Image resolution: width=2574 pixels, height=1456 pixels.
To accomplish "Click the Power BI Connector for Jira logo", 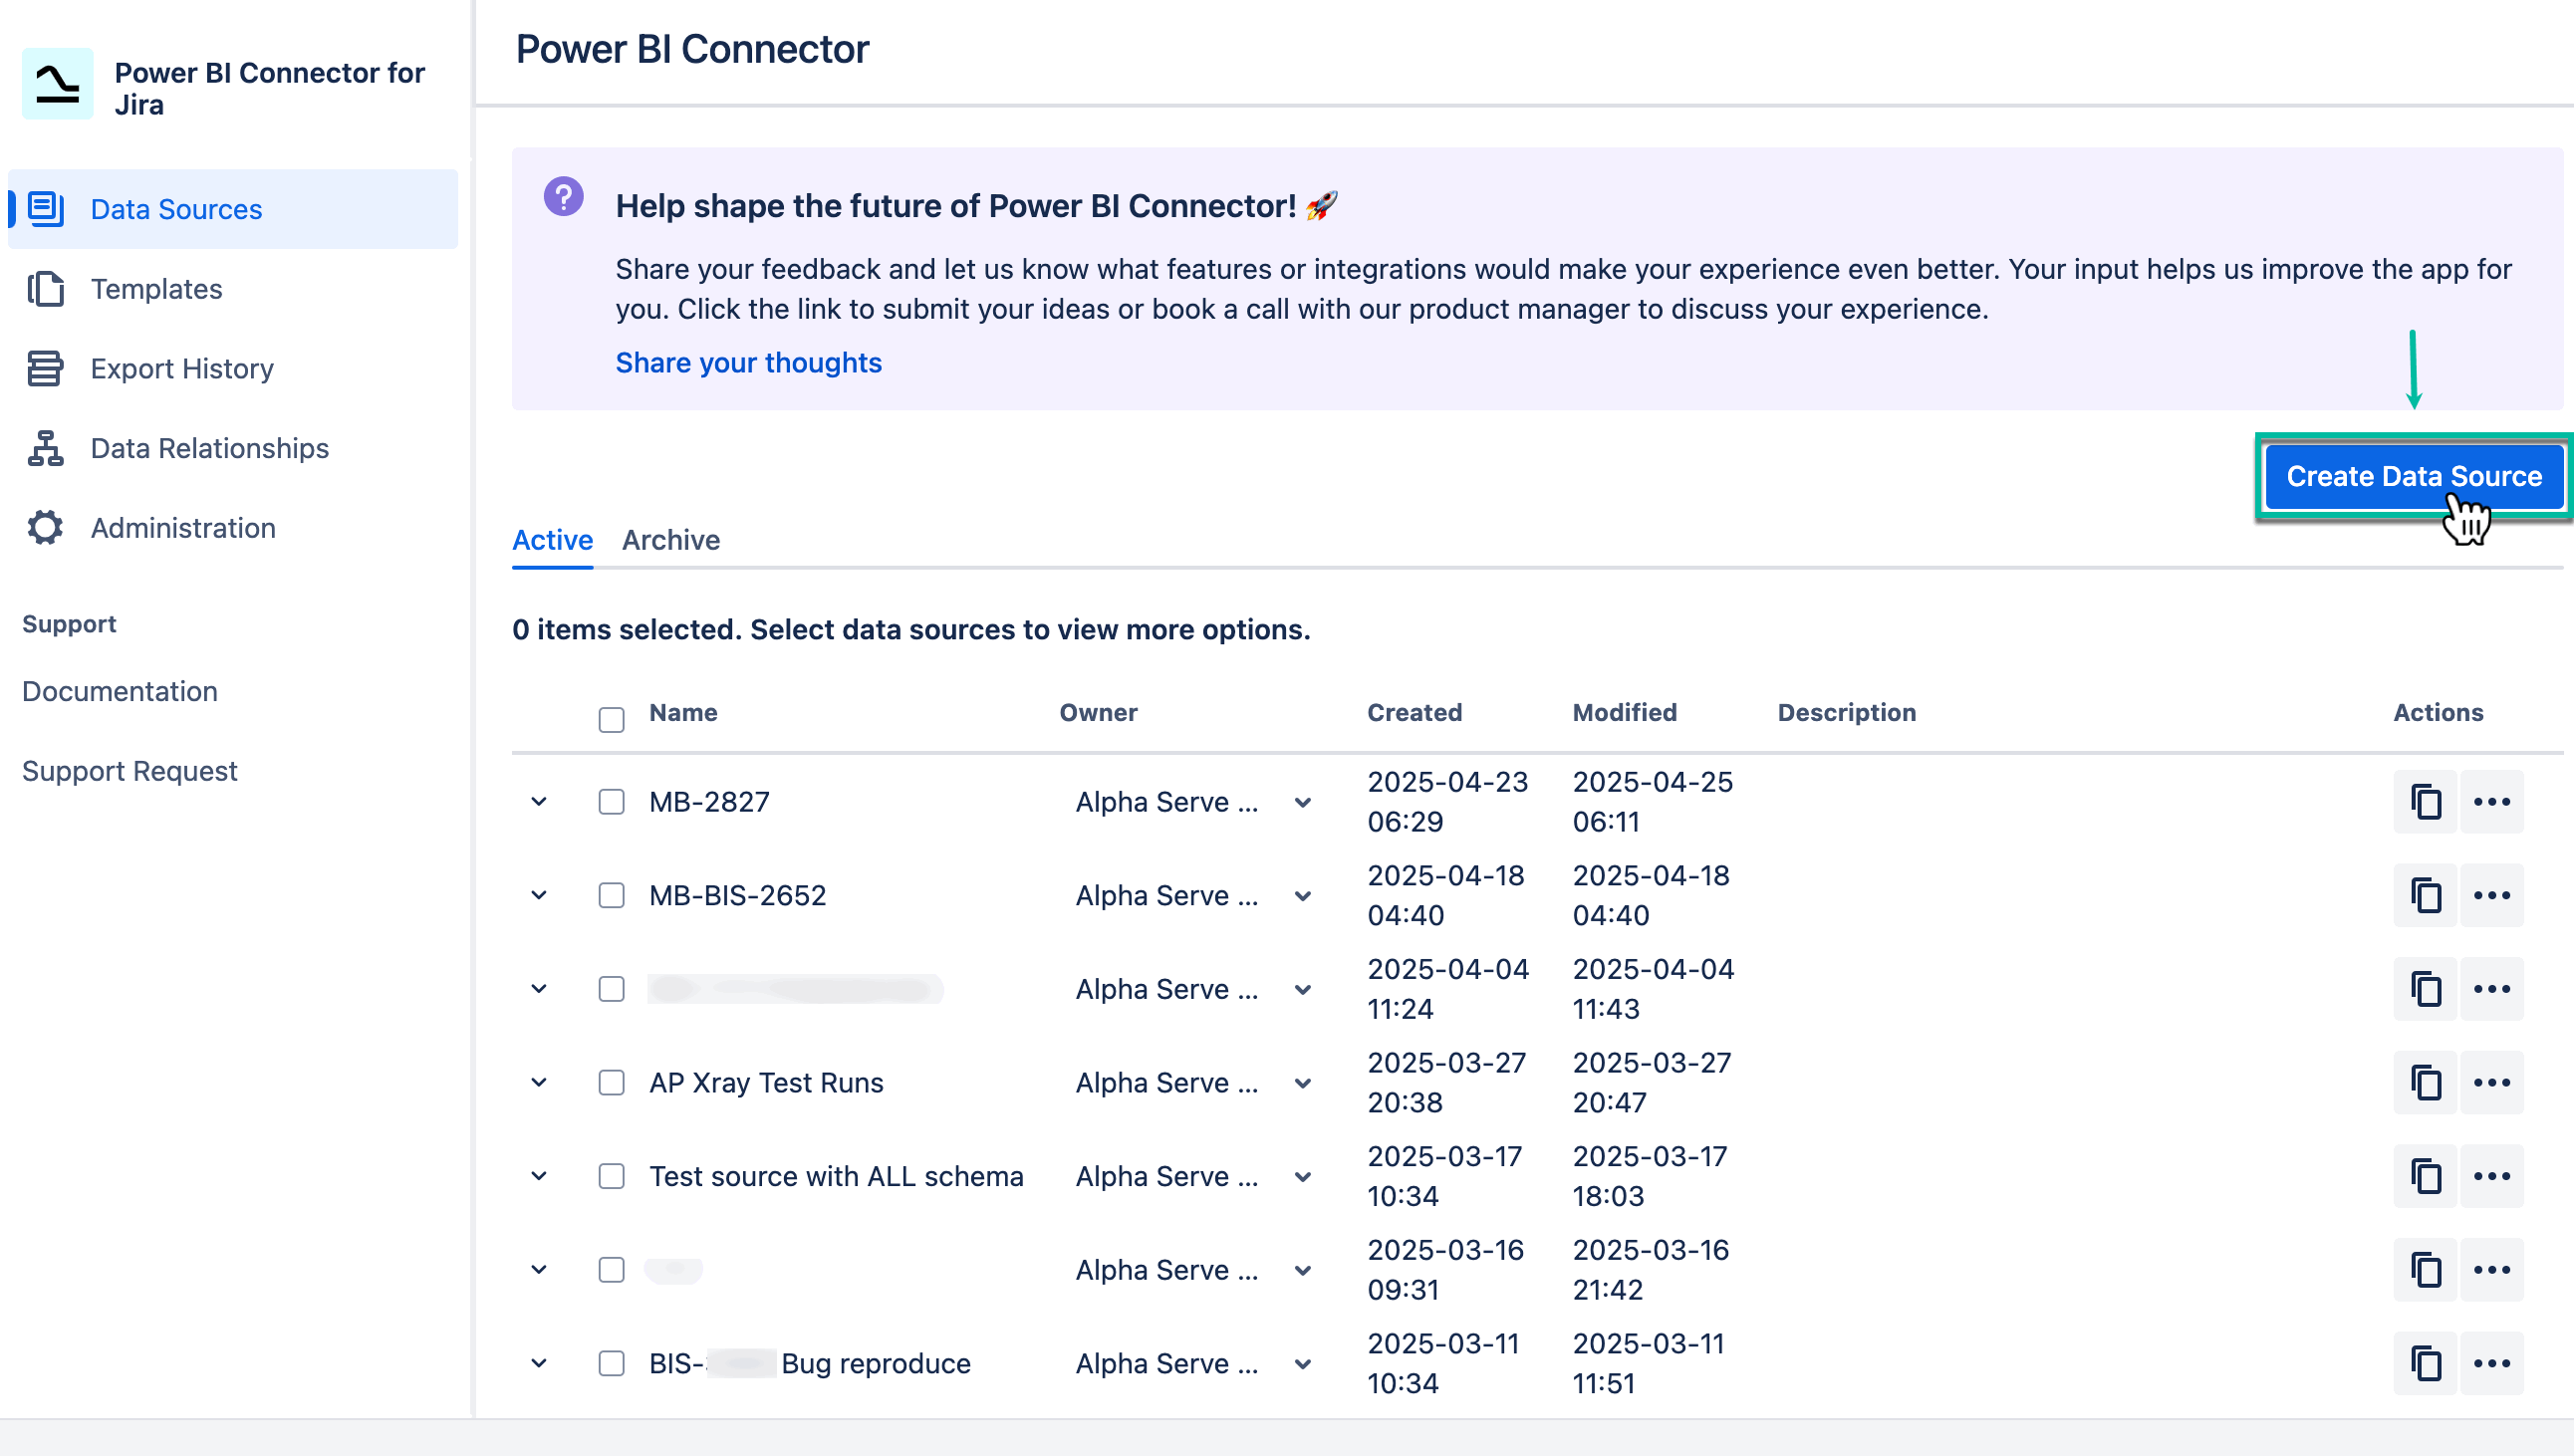I will 56,84.
